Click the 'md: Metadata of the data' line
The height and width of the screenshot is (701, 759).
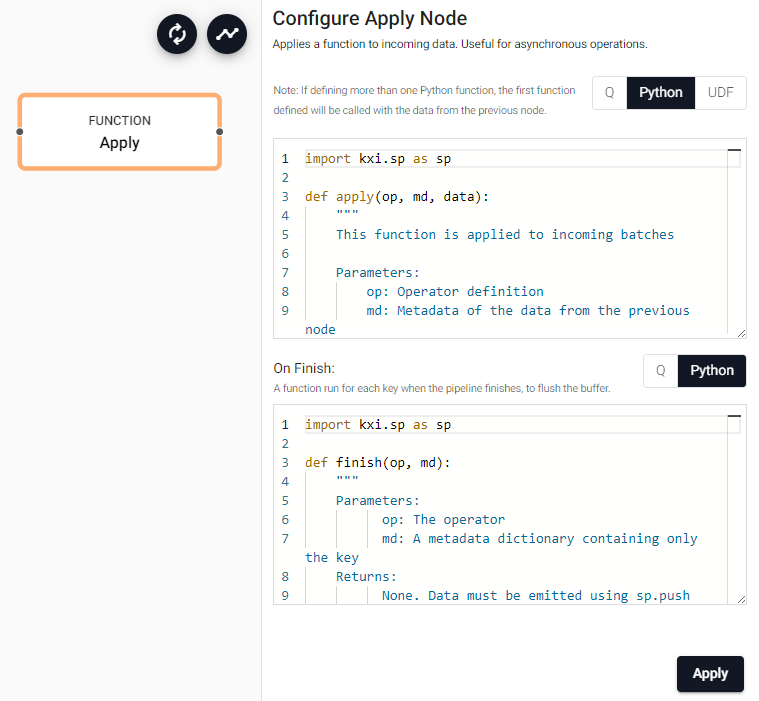coord(528,310)
